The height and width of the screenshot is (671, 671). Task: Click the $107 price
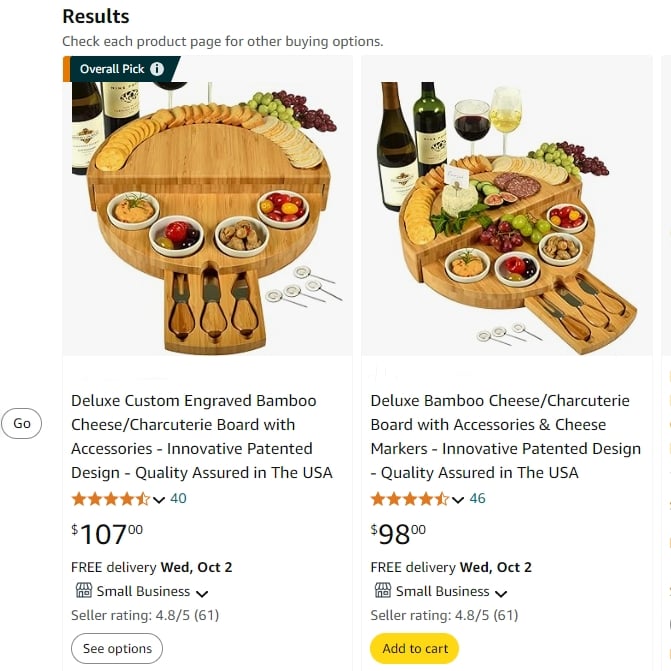[107, 534]
